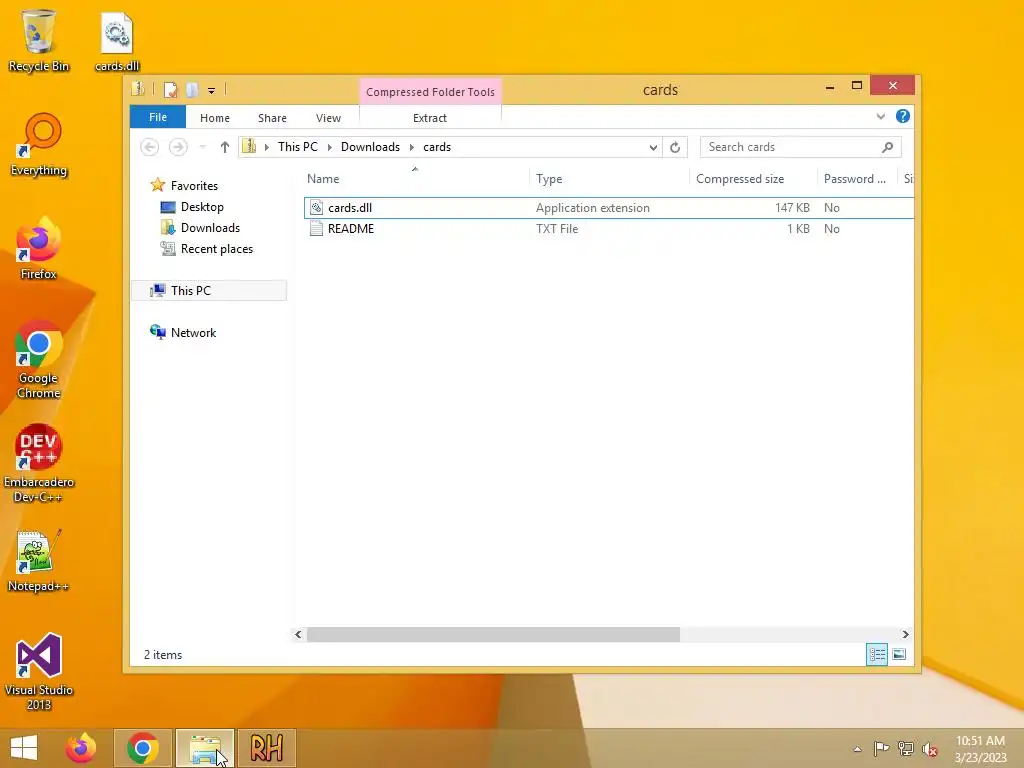
Task: Click the Back navigation arrow
Action: click(x=150, y=147)
